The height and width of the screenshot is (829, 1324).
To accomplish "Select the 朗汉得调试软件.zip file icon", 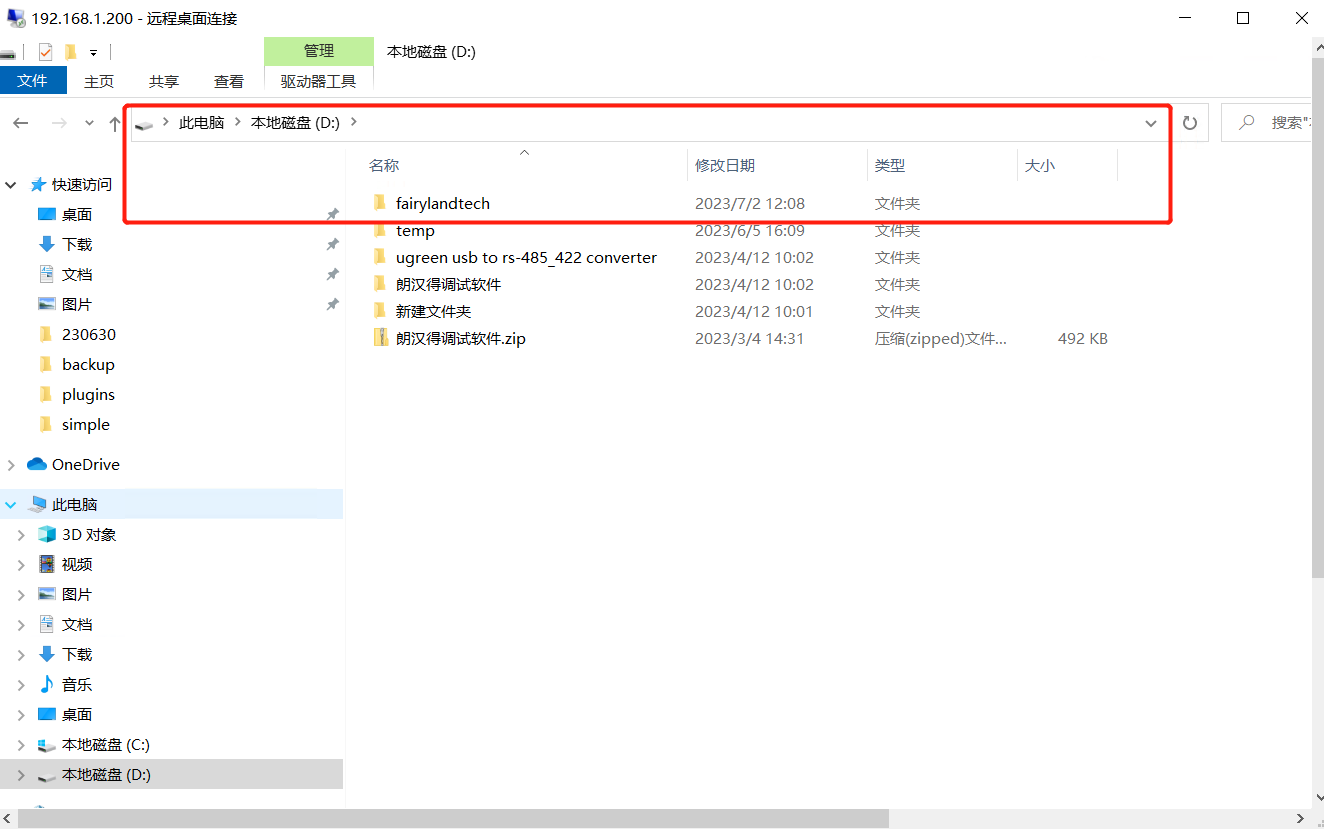I will pyautogui.click(x=380, y=338).
